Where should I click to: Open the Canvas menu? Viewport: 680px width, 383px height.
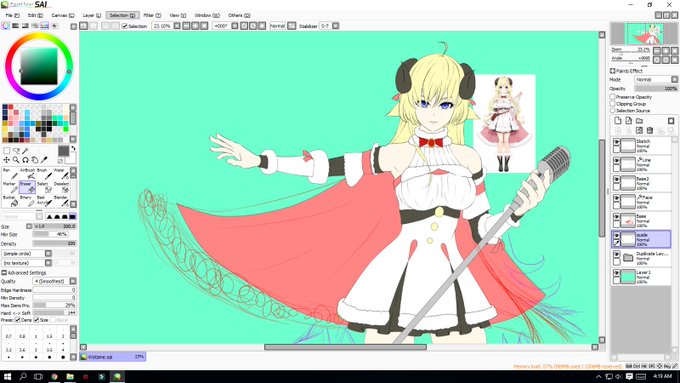63,15
